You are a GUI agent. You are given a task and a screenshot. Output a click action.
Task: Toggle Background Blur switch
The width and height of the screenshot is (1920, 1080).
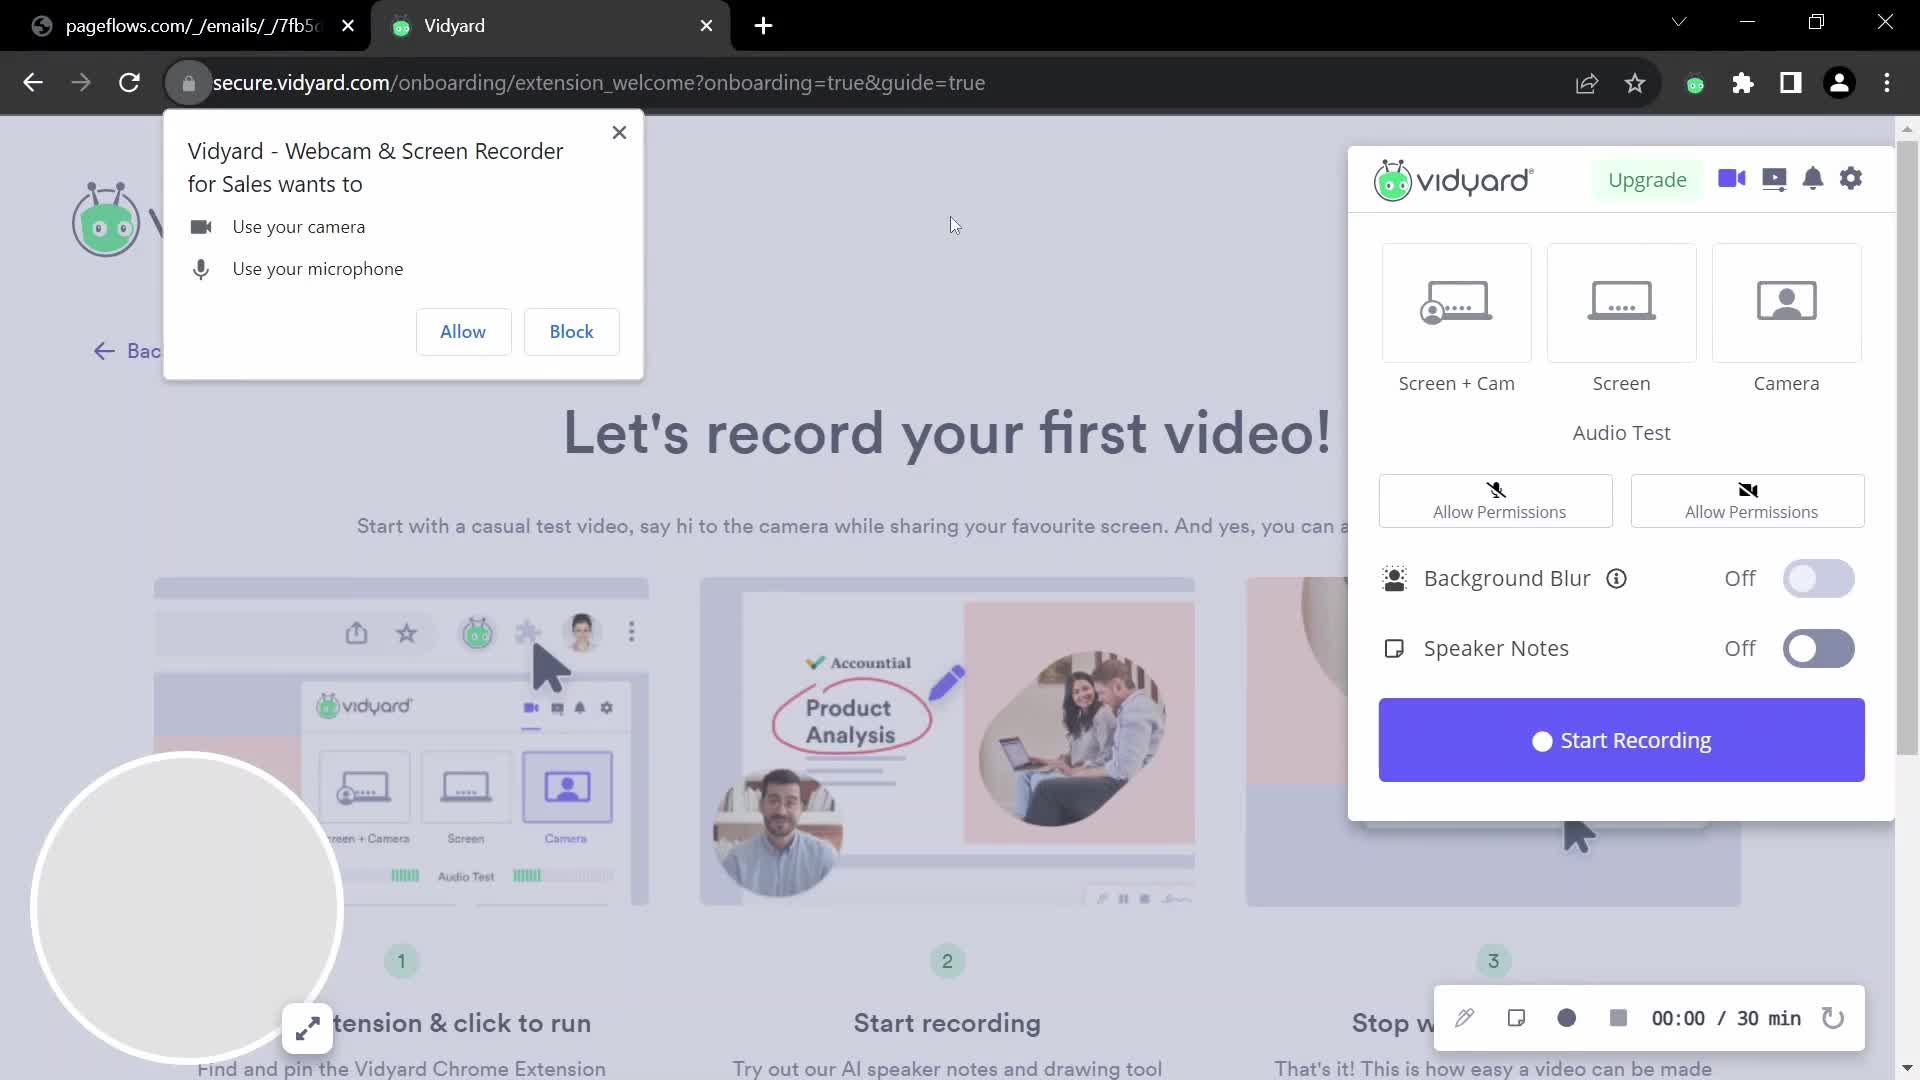[x=1818, y=579]
